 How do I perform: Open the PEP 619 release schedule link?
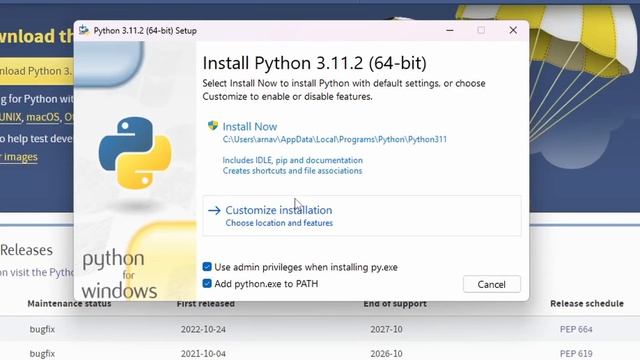tap(576, 353)
